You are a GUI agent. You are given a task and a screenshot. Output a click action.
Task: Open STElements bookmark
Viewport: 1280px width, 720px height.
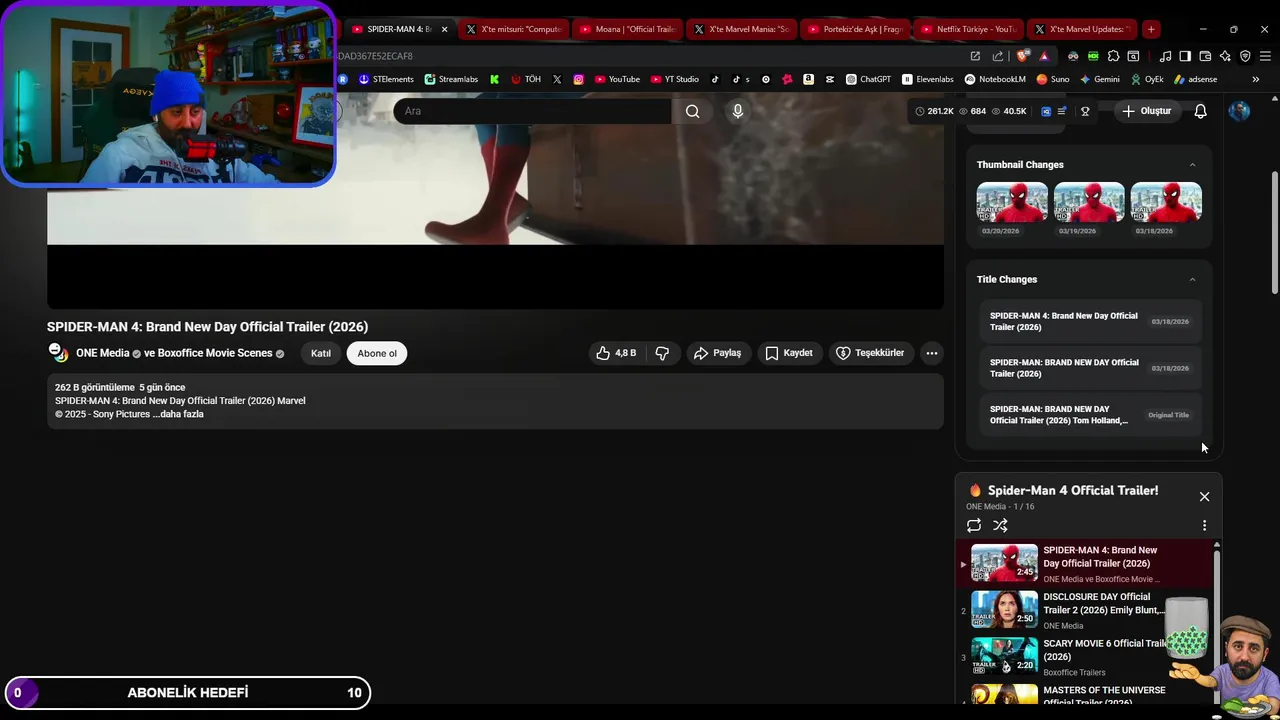386,79
